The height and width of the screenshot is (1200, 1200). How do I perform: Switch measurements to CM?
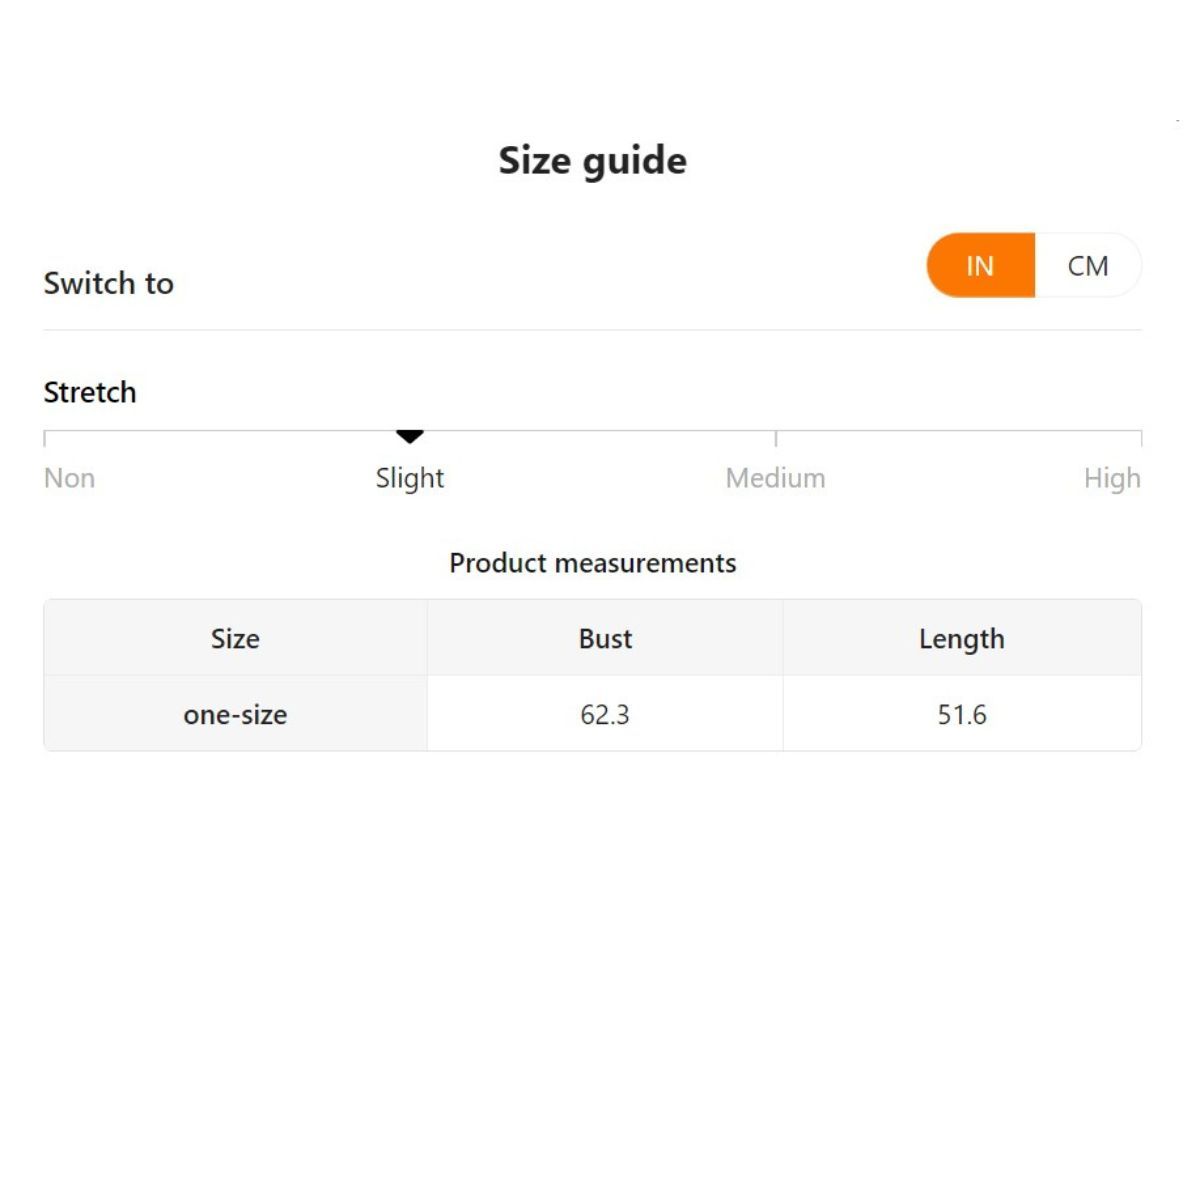coord(1087,266)
